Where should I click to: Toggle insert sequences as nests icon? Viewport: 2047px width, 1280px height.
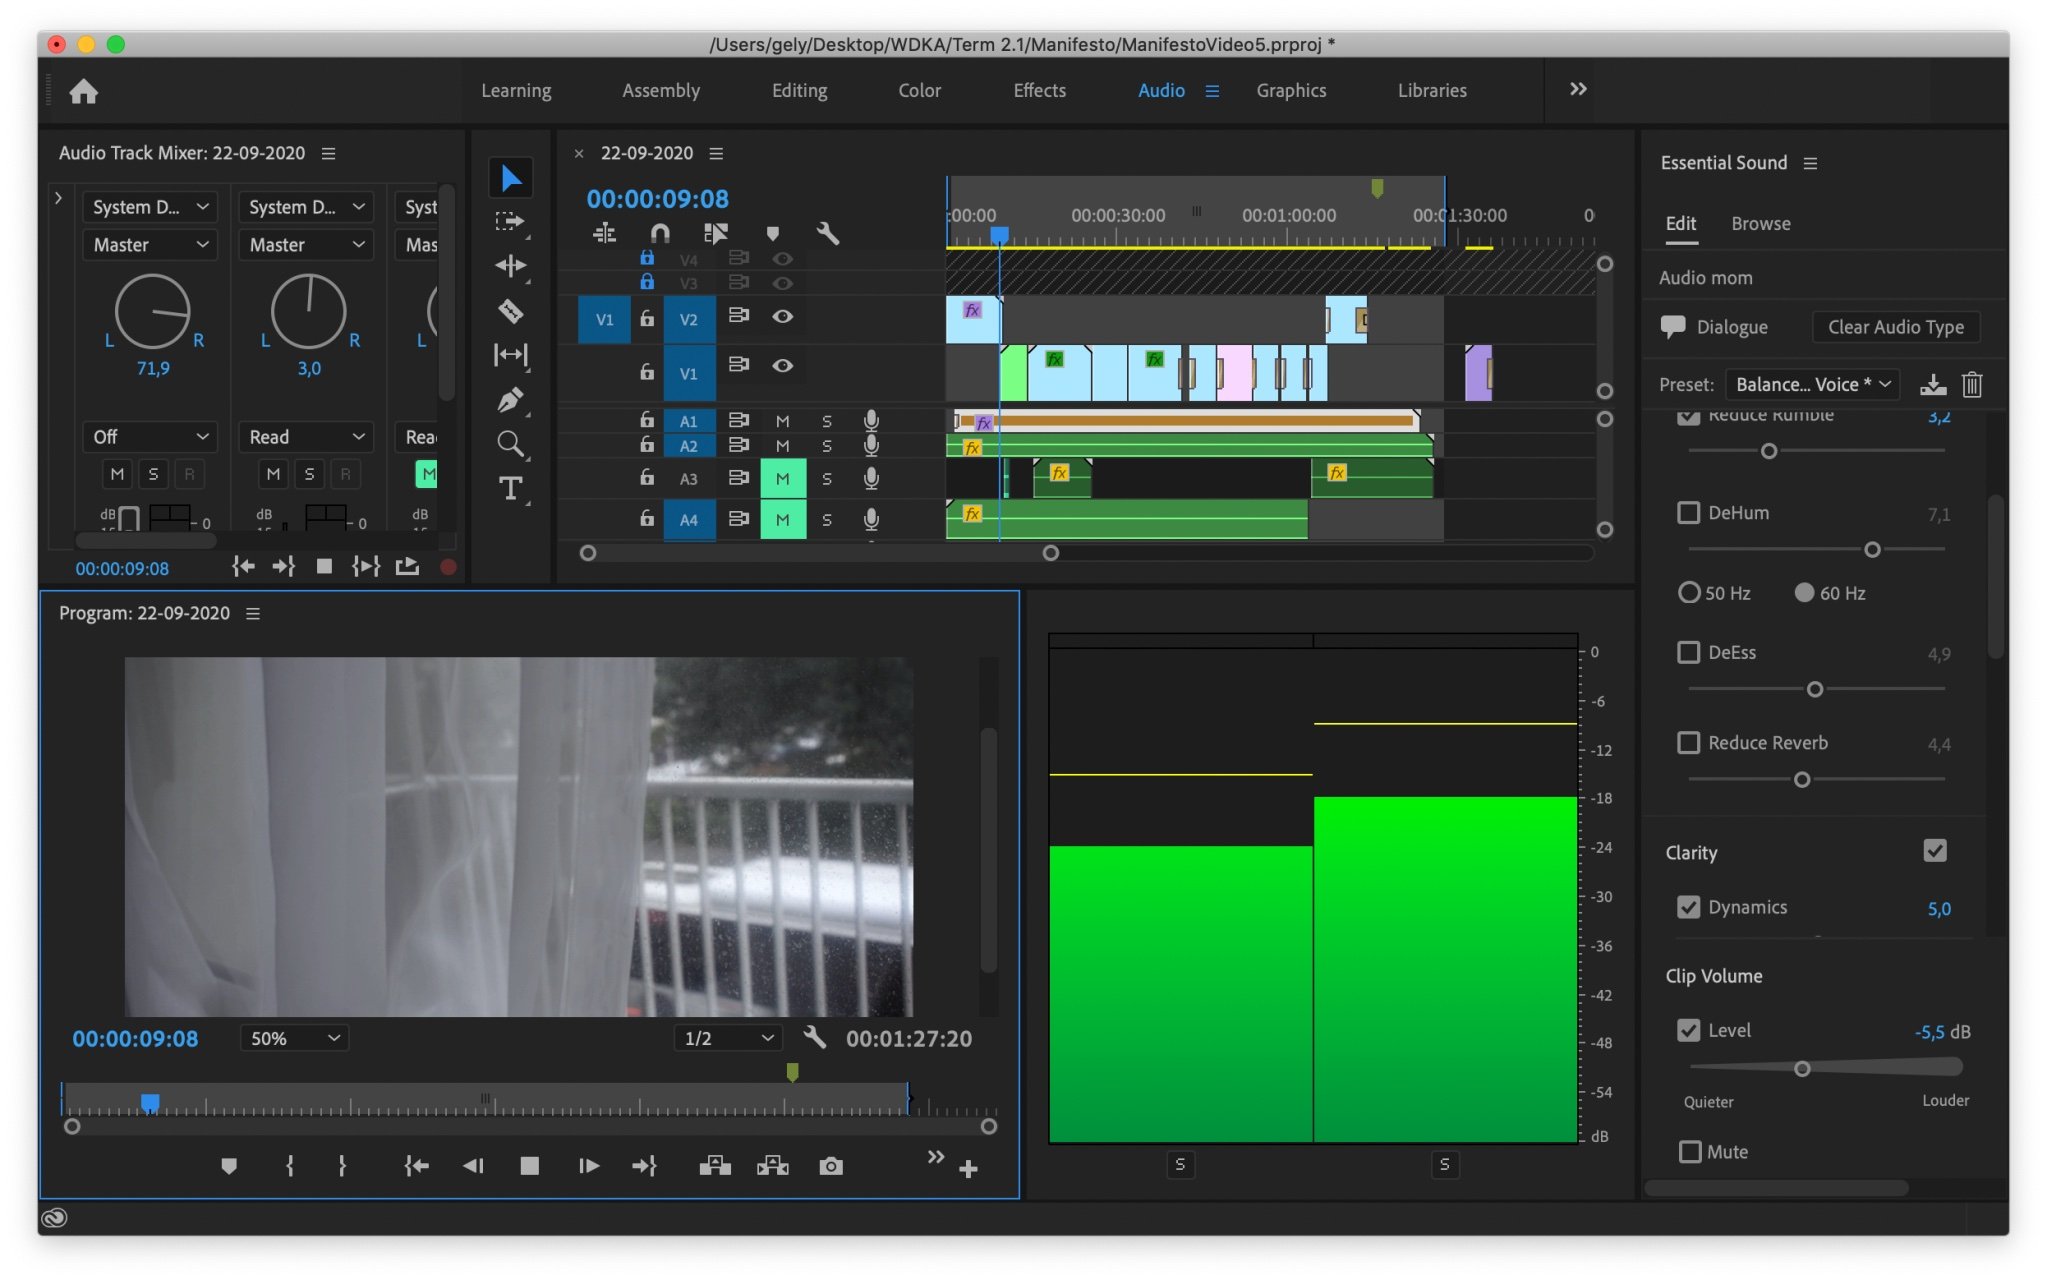(x=605, y=233)
